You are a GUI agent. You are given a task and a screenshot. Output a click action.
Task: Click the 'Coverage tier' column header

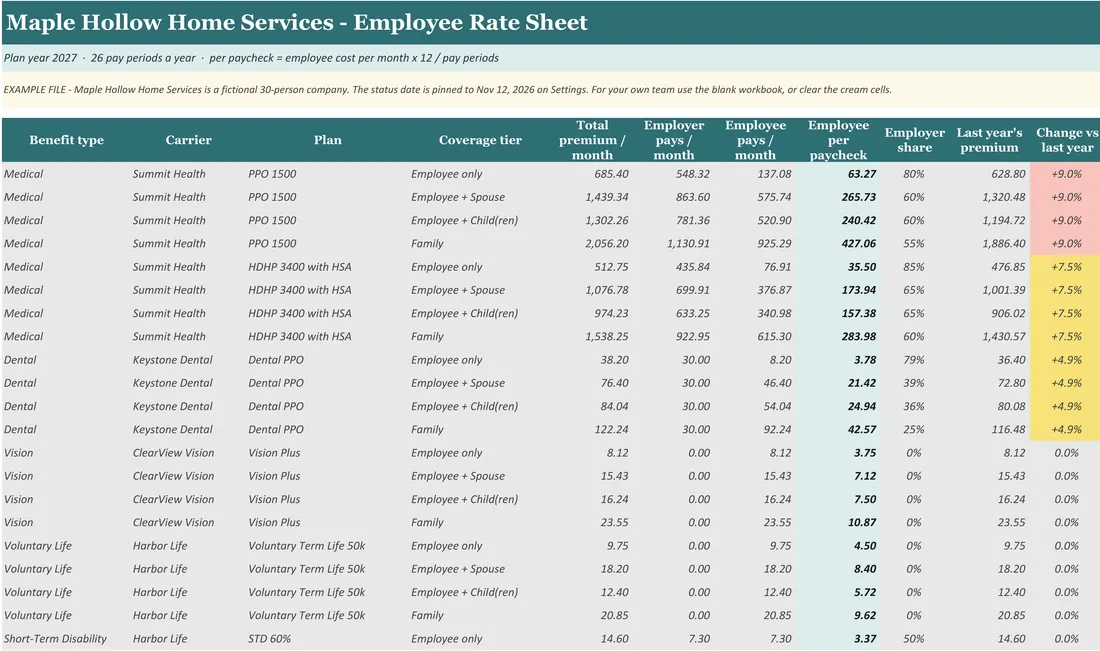point(480,140)
